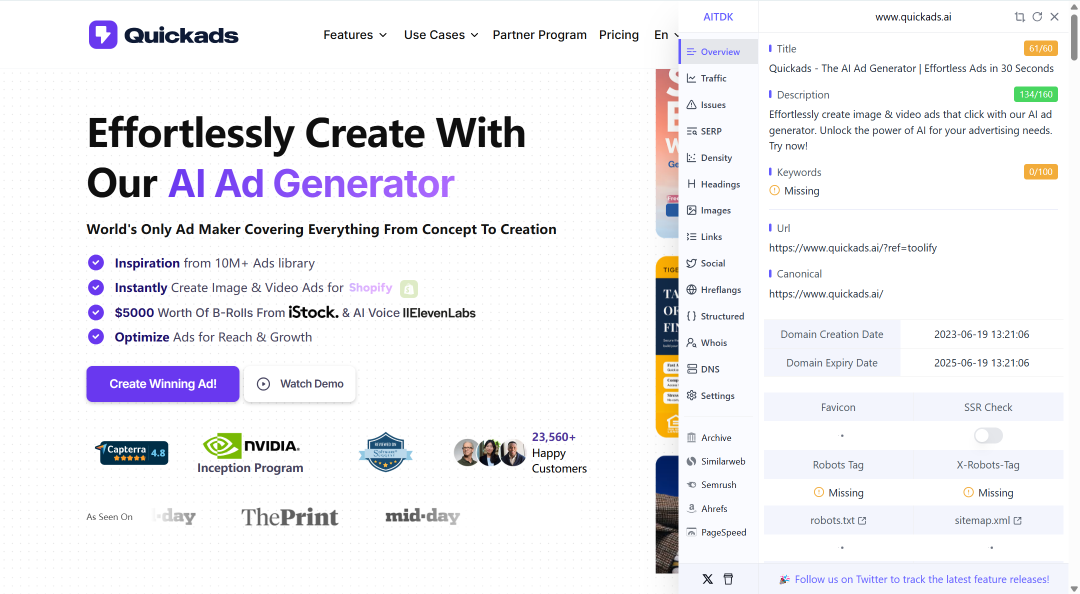Open sitemap.xml link

pos(988,520)
